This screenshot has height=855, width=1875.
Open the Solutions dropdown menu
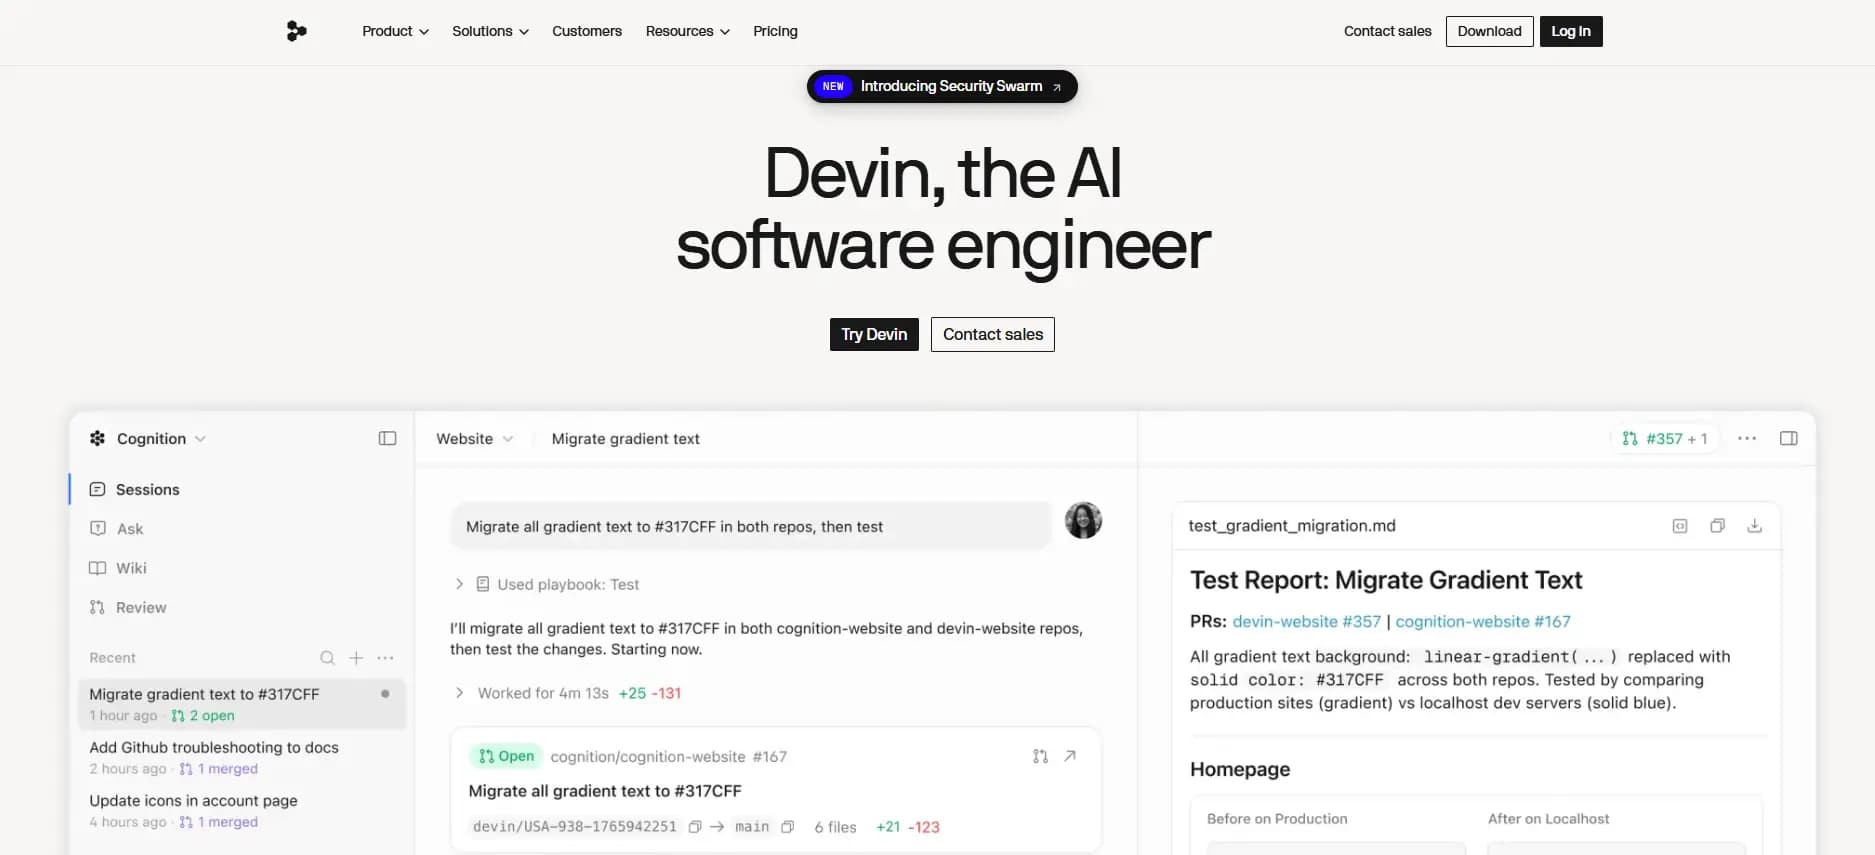[x=490, y=31]
